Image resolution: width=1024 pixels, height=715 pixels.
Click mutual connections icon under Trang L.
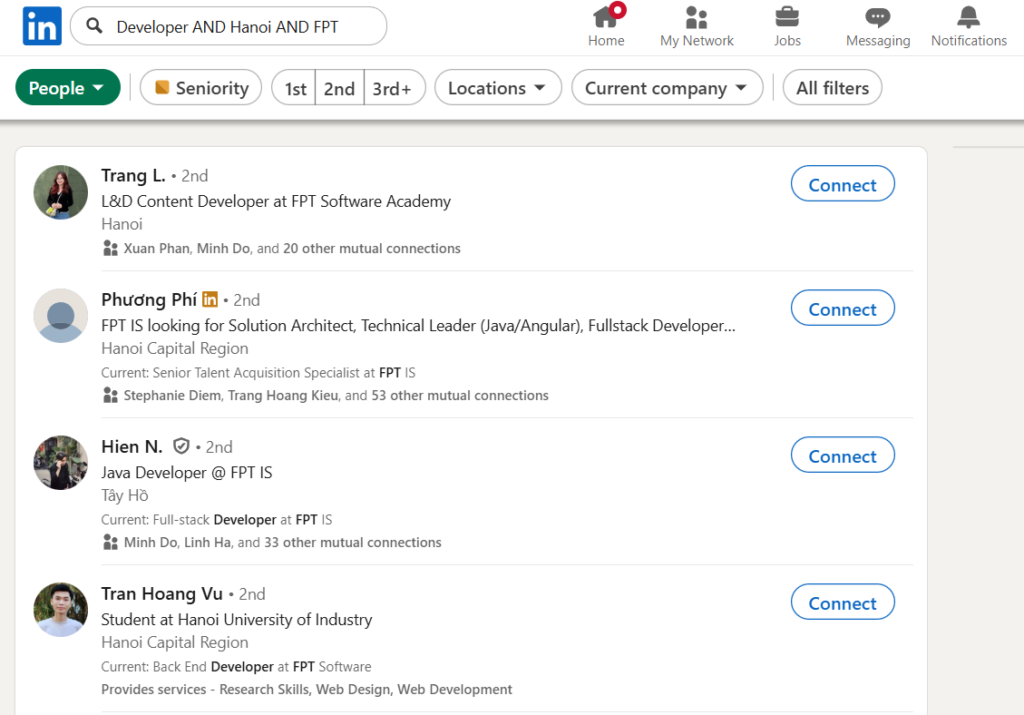pos(110,248)
